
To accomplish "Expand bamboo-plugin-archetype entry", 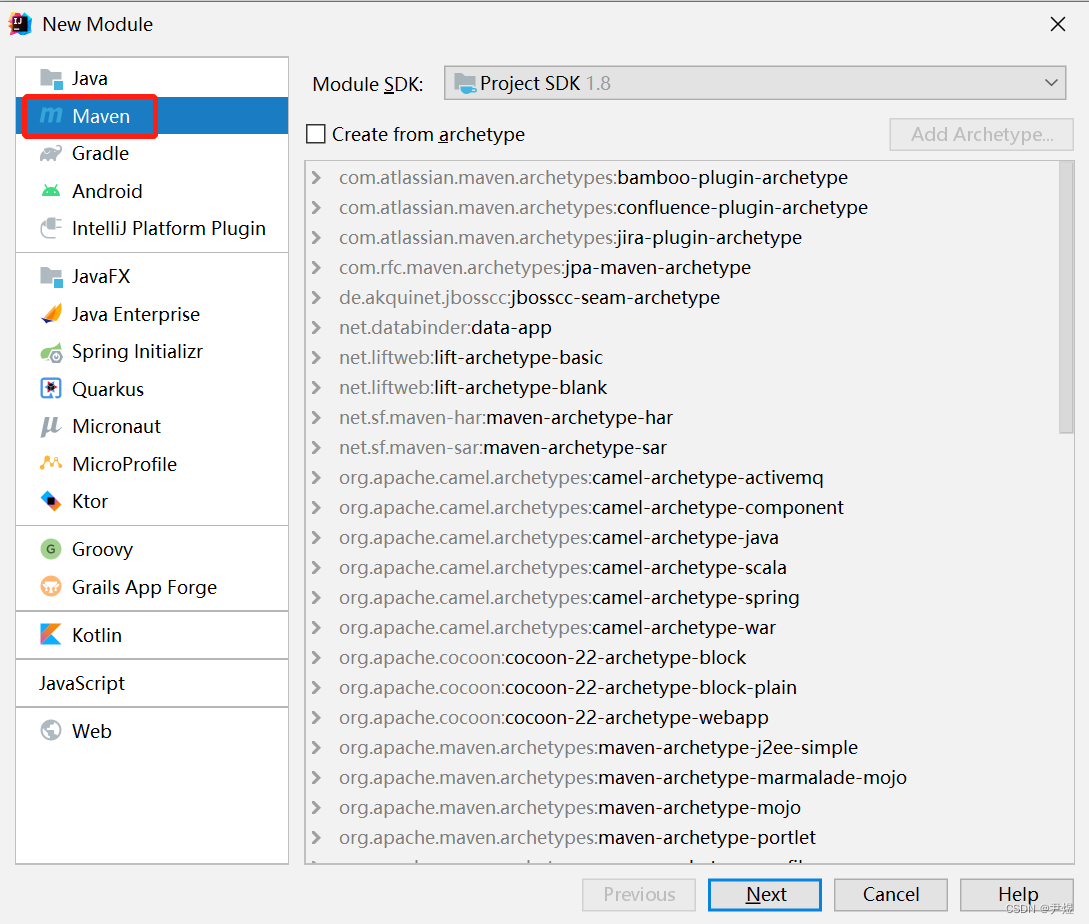I will click(317, 178).
